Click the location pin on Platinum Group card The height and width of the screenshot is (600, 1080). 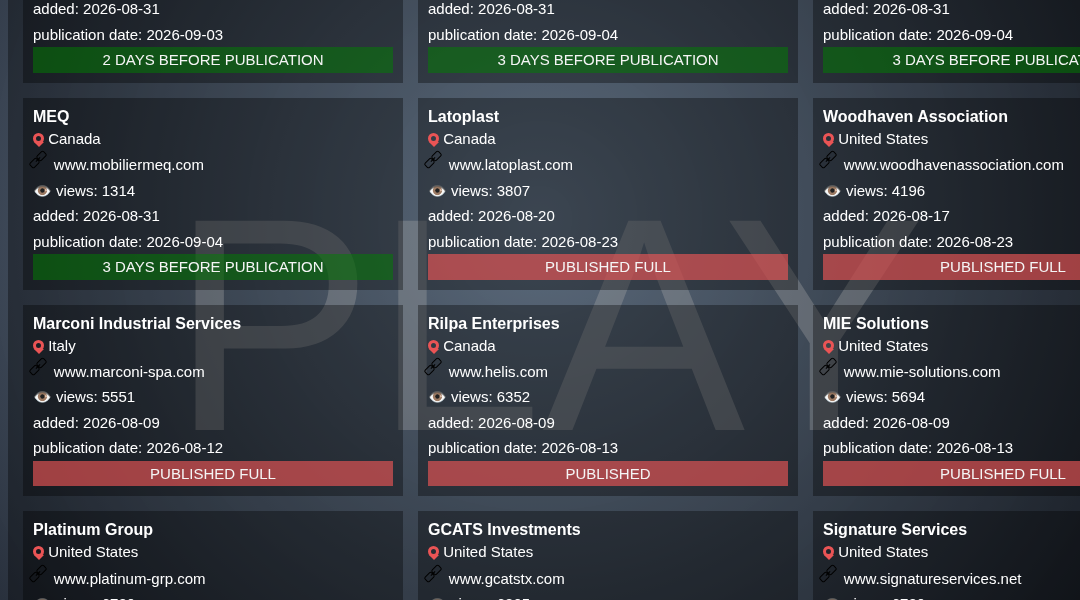[39, 553]
